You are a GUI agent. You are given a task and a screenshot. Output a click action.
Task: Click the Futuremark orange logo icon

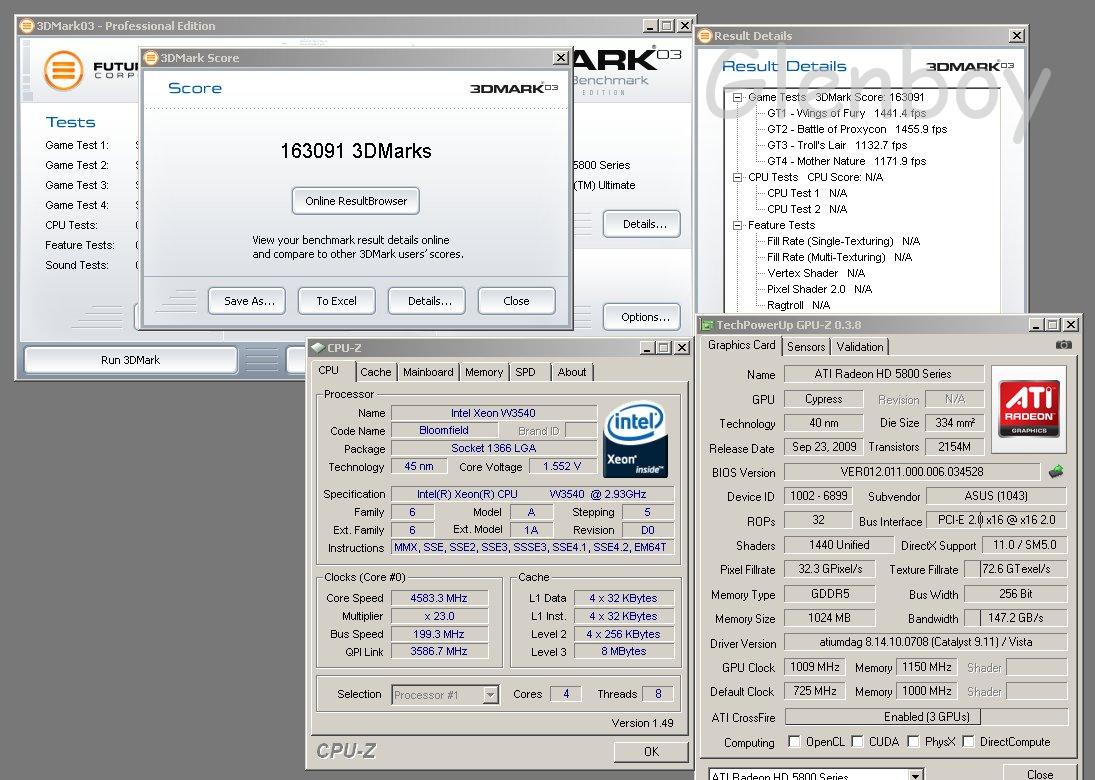pos(63,71)
